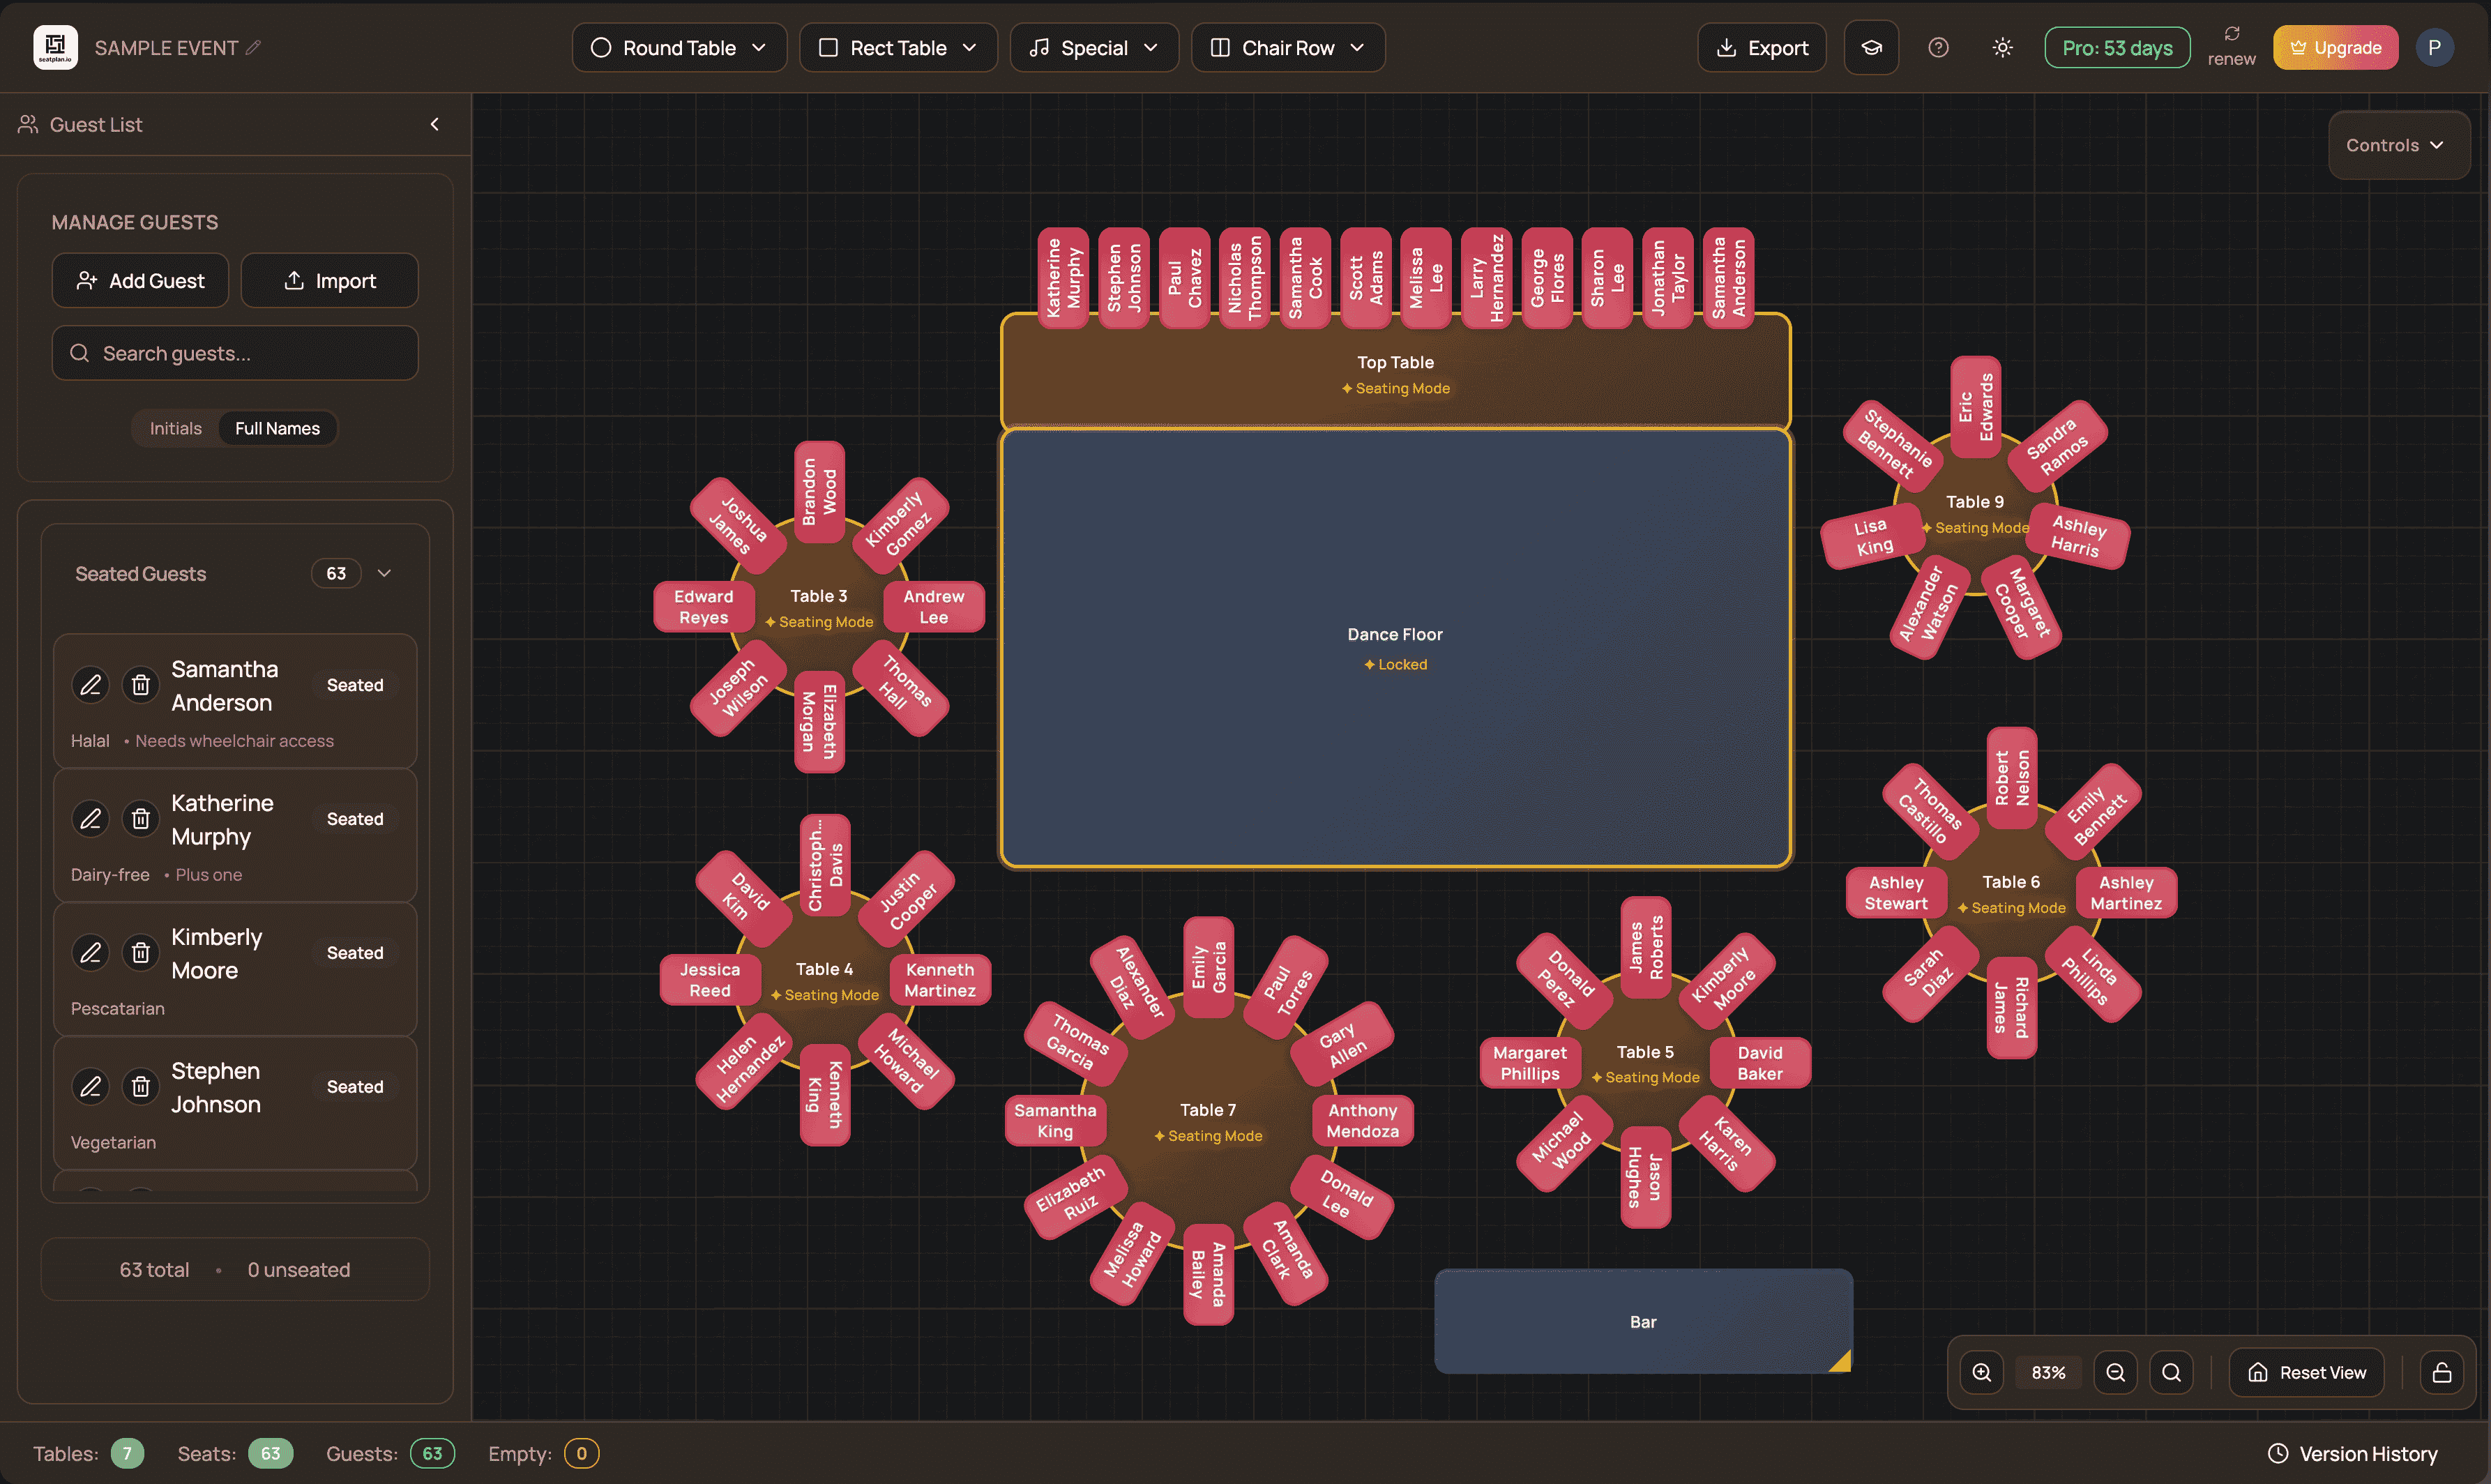Delete Stephen Johnson with the trash icon

[x=140, y=1086]
